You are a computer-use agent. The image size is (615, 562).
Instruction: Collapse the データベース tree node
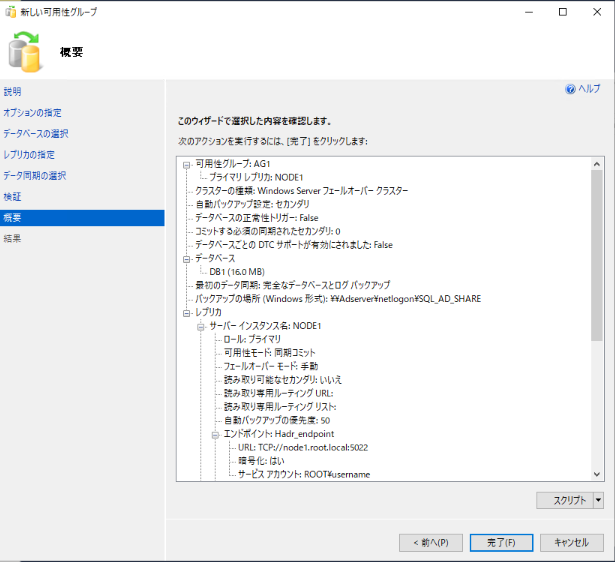pyautogui.click(x=187, y=259)
